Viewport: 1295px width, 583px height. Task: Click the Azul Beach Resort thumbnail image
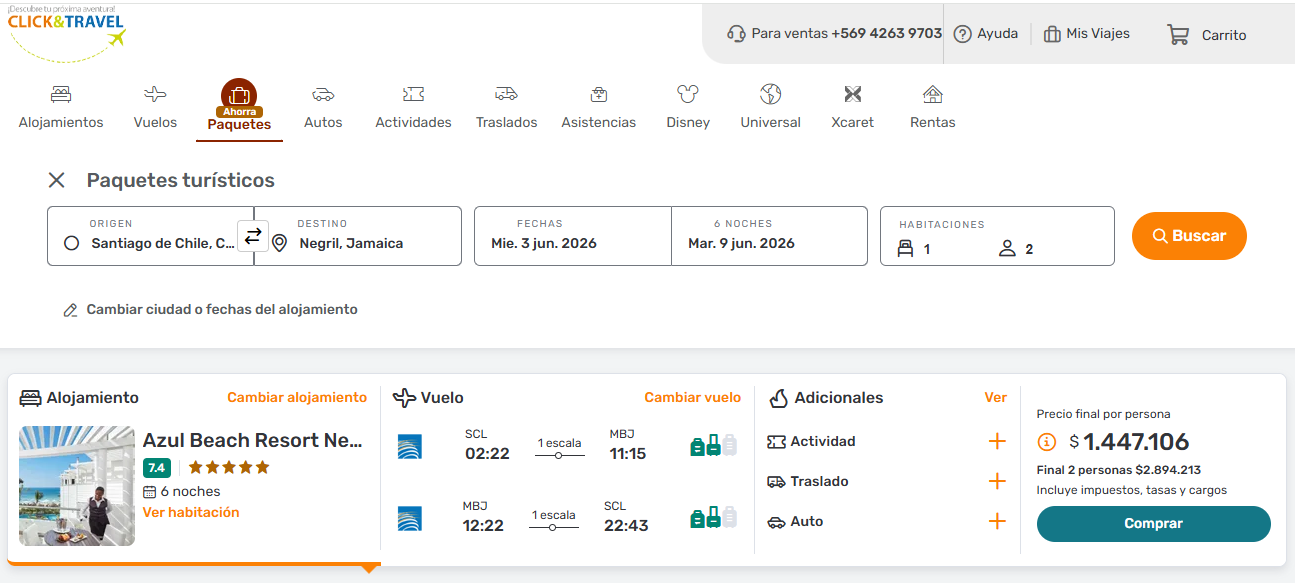tap(77, 485)
